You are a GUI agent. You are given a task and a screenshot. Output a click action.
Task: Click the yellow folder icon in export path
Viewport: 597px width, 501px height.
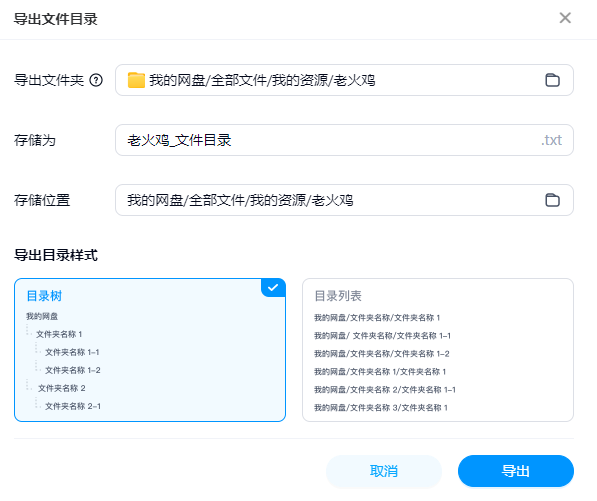(136, 80)
